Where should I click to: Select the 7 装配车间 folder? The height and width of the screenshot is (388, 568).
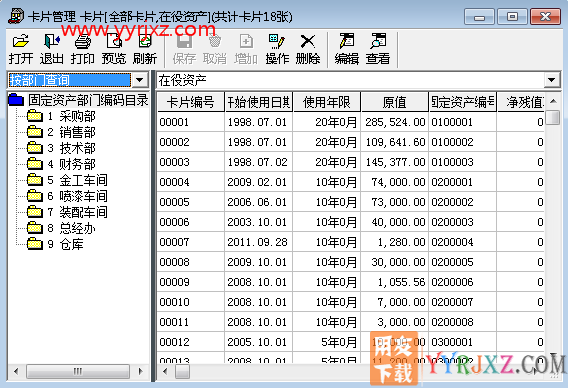tap(67, 212)
